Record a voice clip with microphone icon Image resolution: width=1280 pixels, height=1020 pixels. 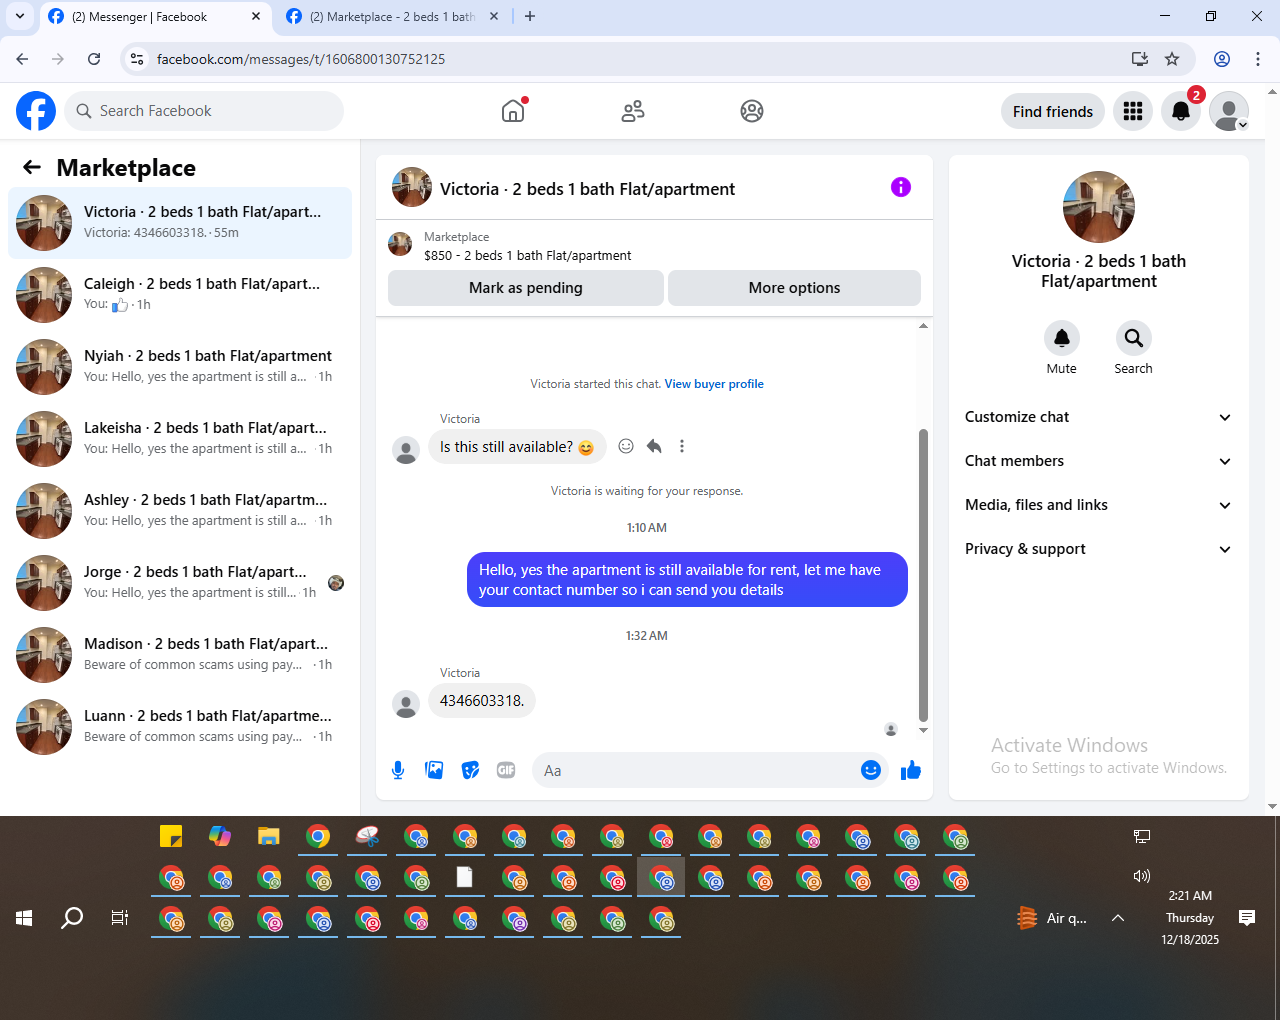click(x=398, y=770)
